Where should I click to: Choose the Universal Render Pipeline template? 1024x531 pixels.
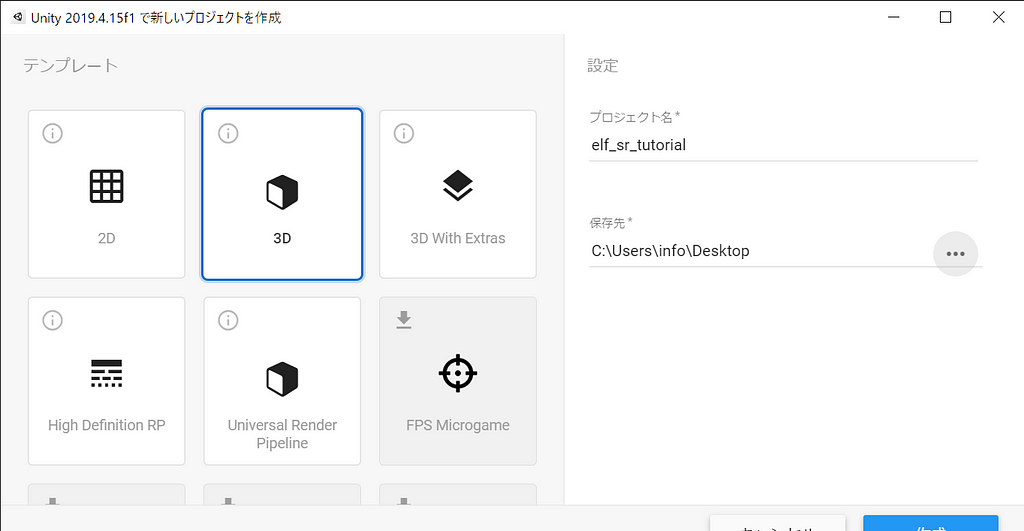[282, 381]
